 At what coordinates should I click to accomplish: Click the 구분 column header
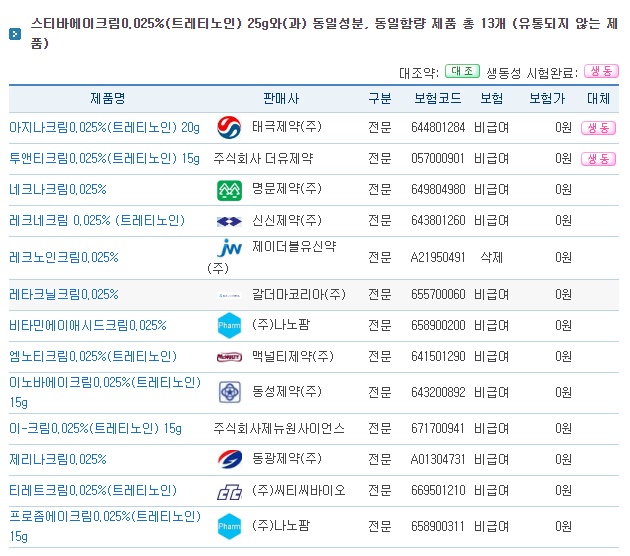click(380, 98)
